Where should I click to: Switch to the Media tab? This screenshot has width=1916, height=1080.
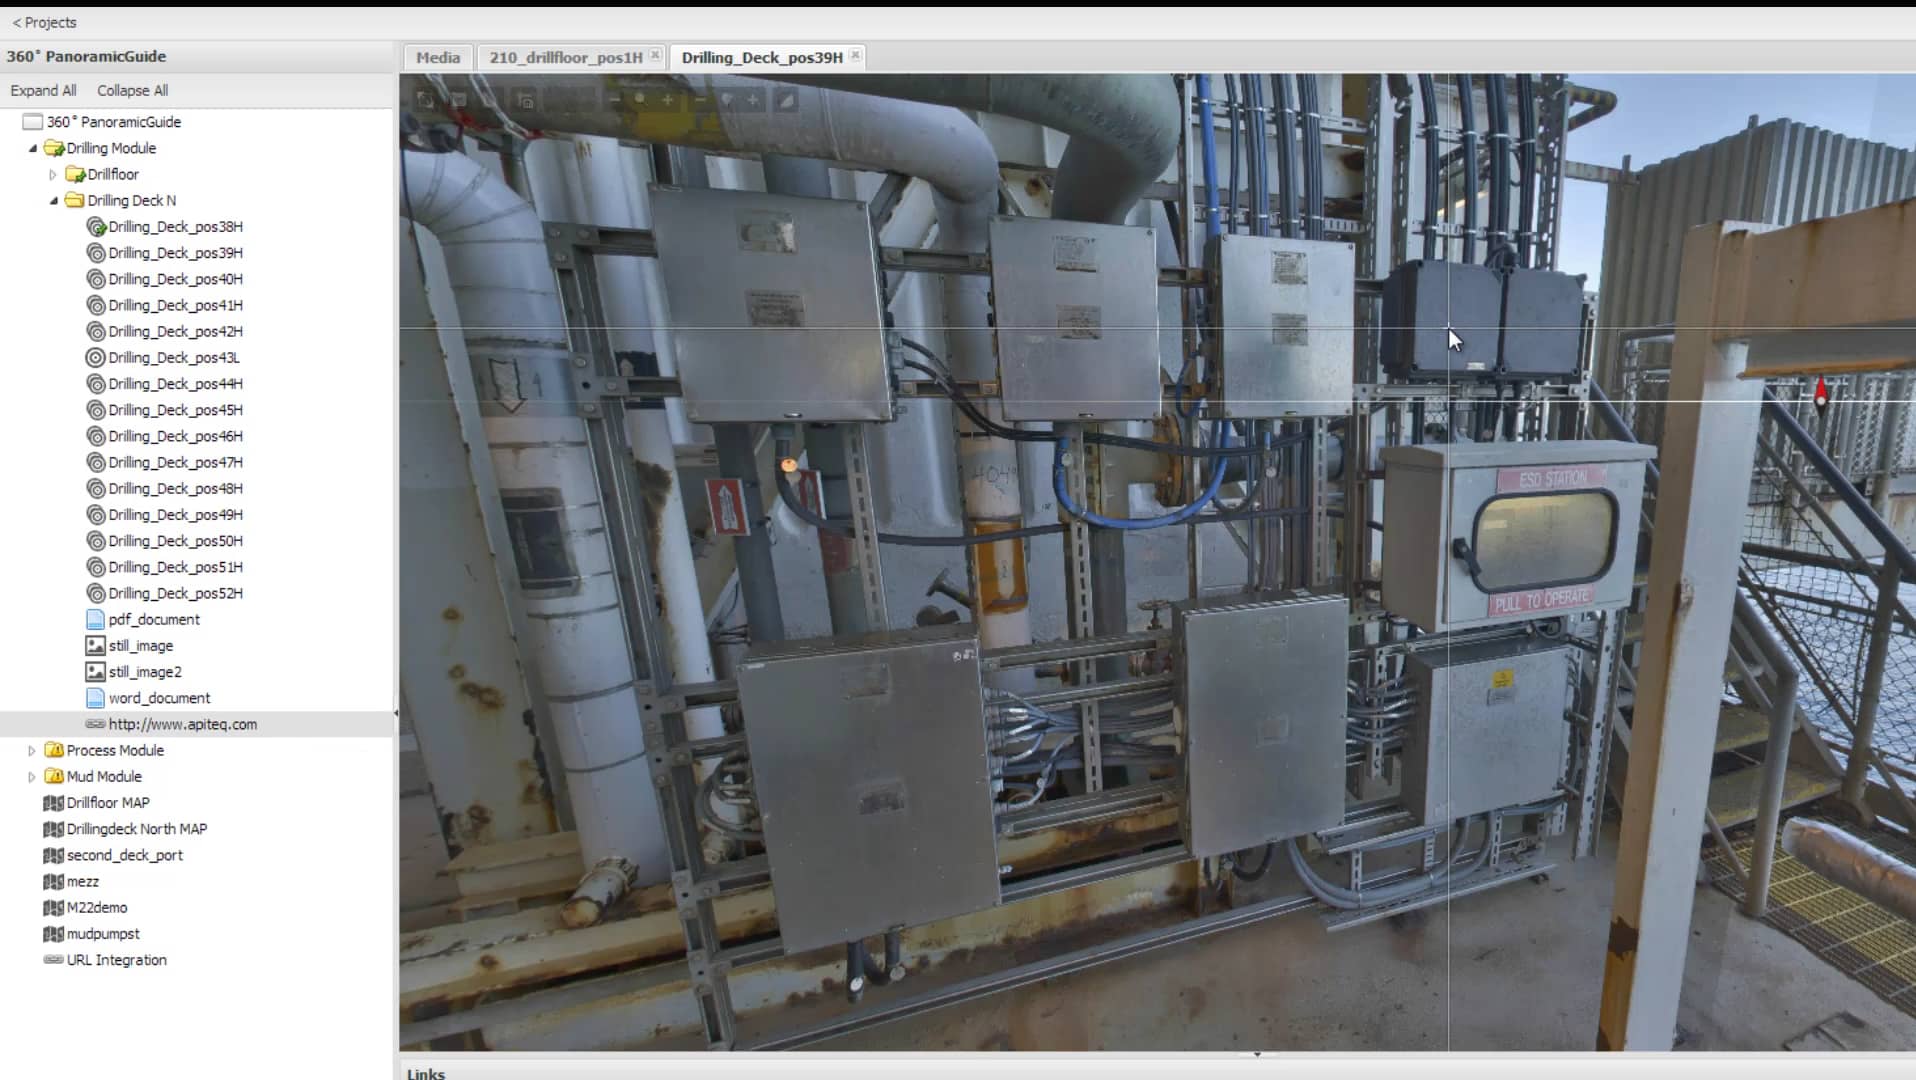click(x=437, y=57)
